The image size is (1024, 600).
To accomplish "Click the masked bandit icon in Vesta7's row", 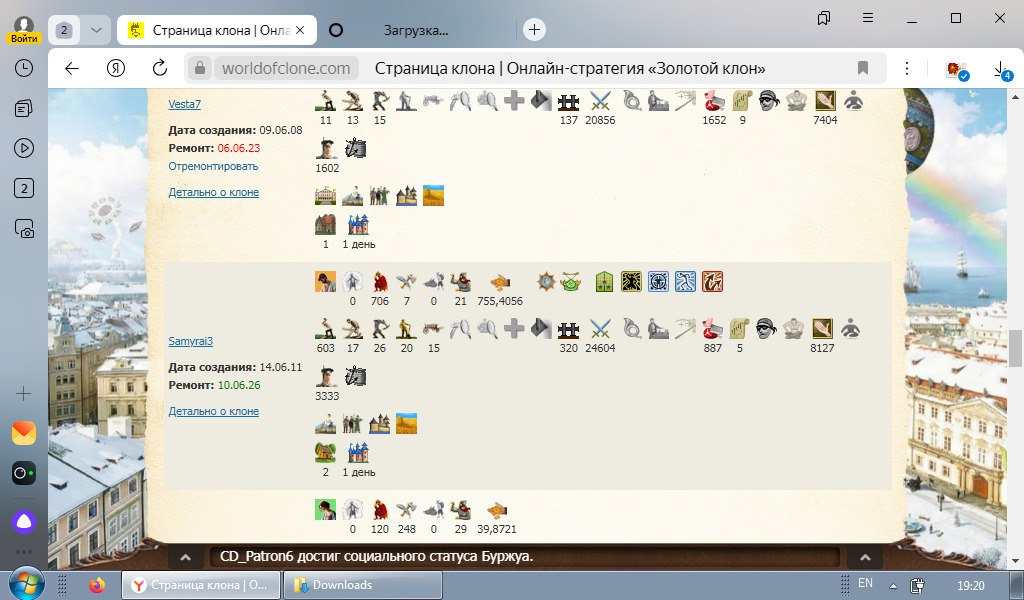I will click(768, 100).
